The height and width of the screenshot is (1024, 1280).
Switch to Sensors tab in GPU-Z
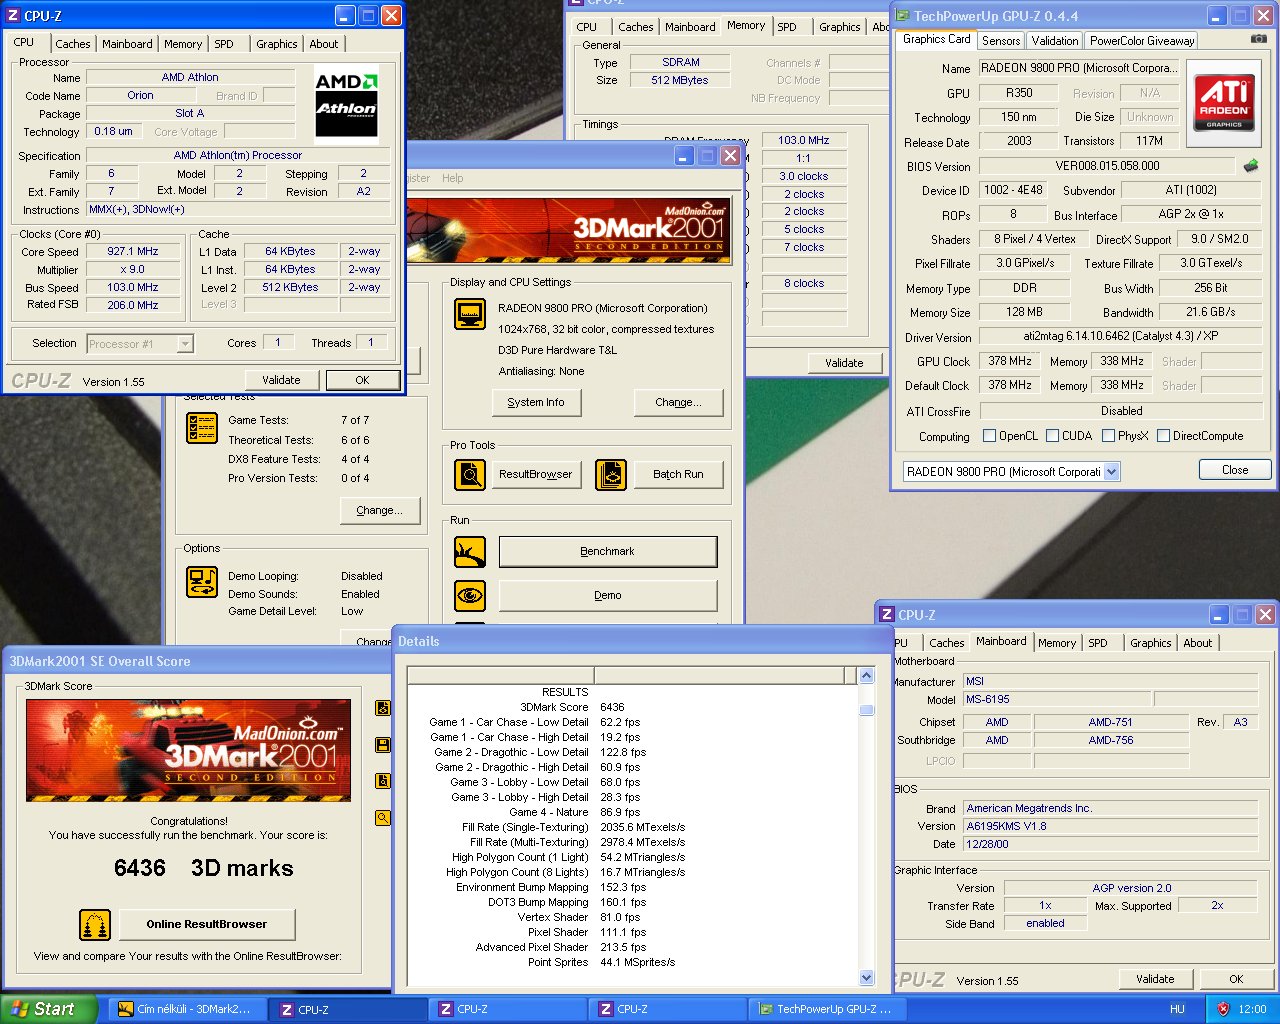pos(1001,41)
